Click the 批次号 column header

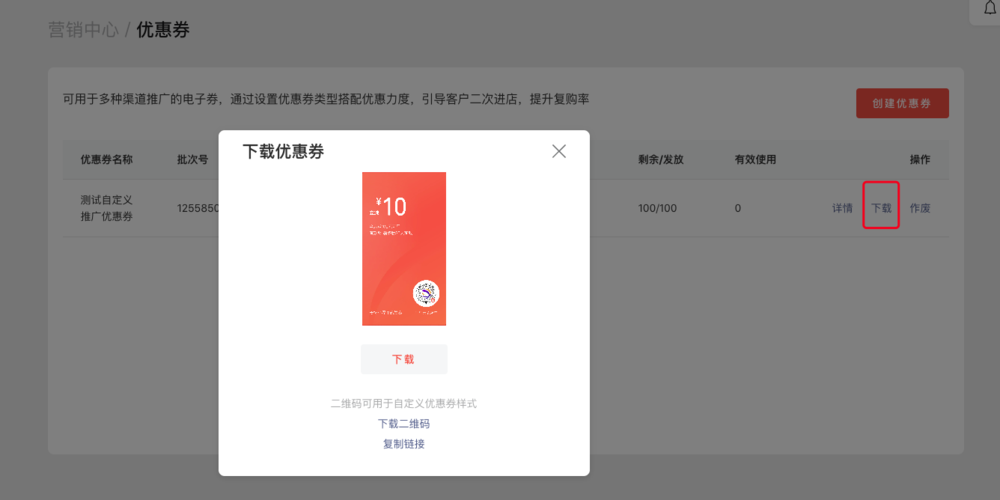192,160
